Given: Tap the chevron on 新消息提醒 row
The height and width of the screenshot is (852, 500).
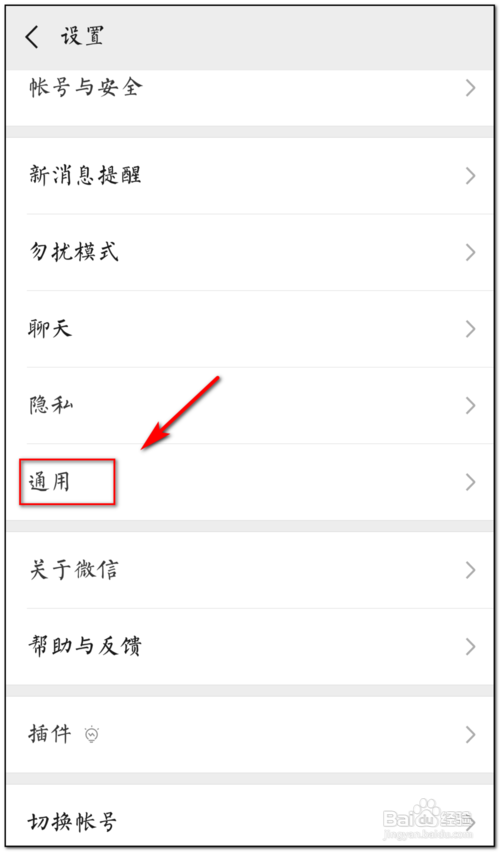Looking at the screenshot, I should coord(471,176).
